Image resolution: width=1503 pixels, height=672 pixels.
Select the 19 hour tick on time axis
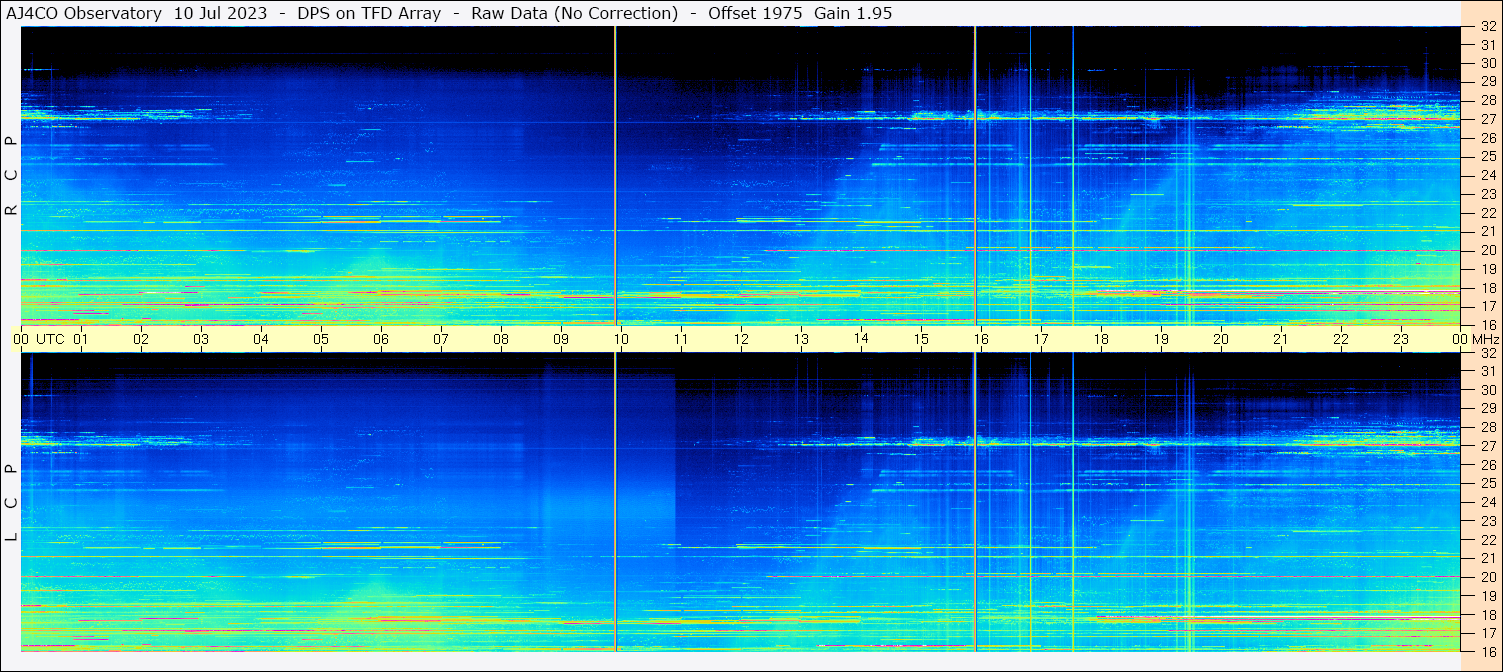coord(1161,339)
